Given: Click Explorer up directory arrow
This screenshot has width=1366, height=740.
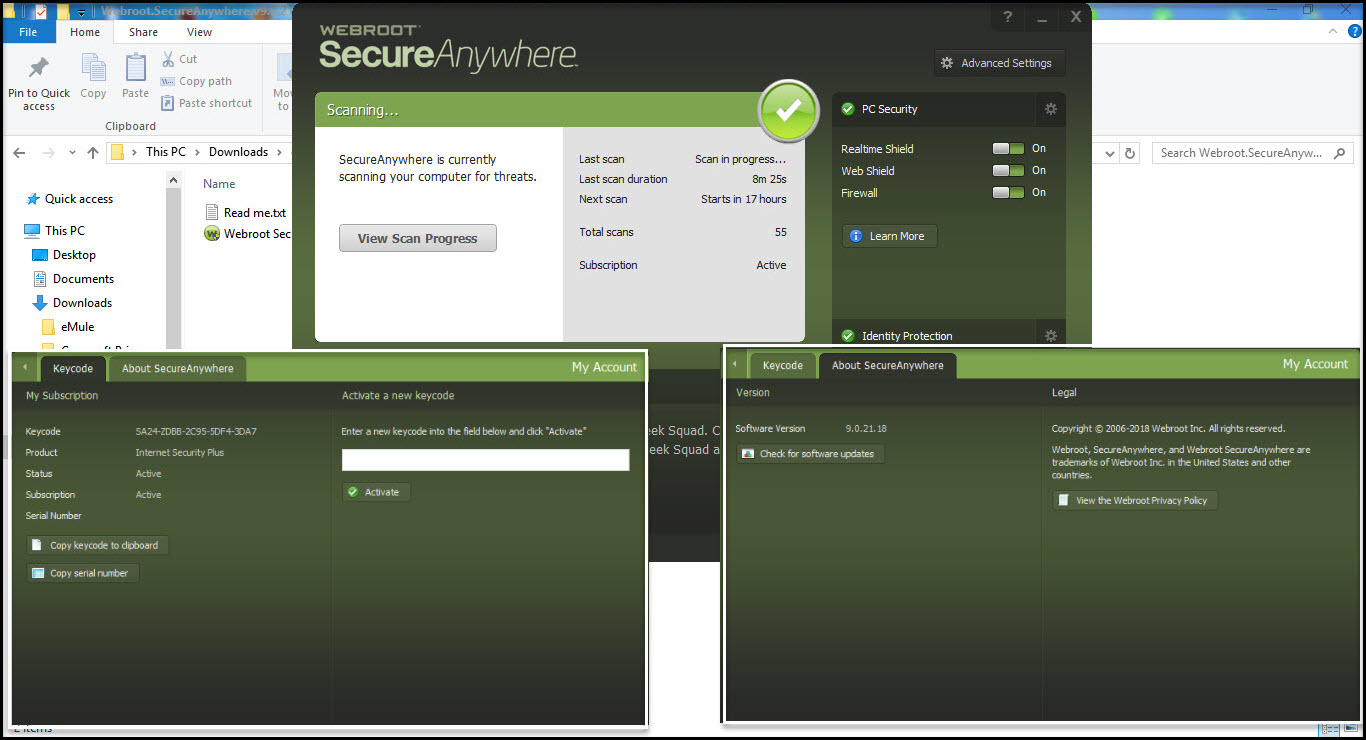Looking at the screenshot, I should pyautogui.click(x=93, y=153).
